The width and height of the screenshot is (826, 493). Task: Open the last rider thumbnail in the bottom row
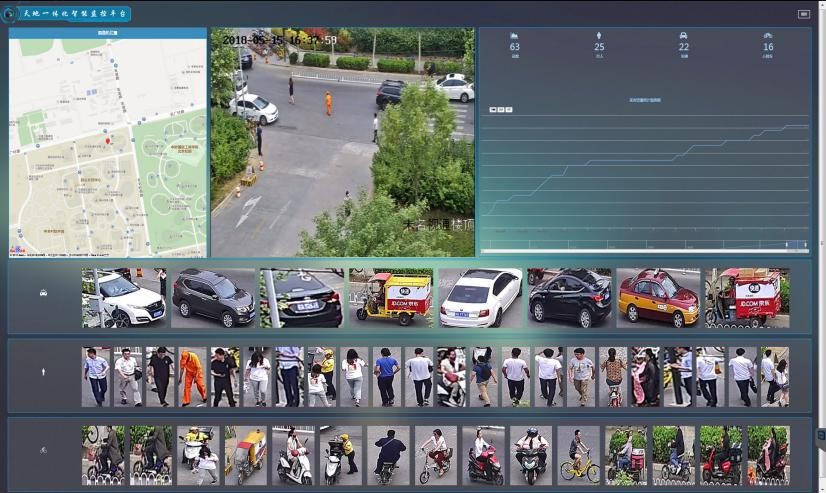(769, 456)
